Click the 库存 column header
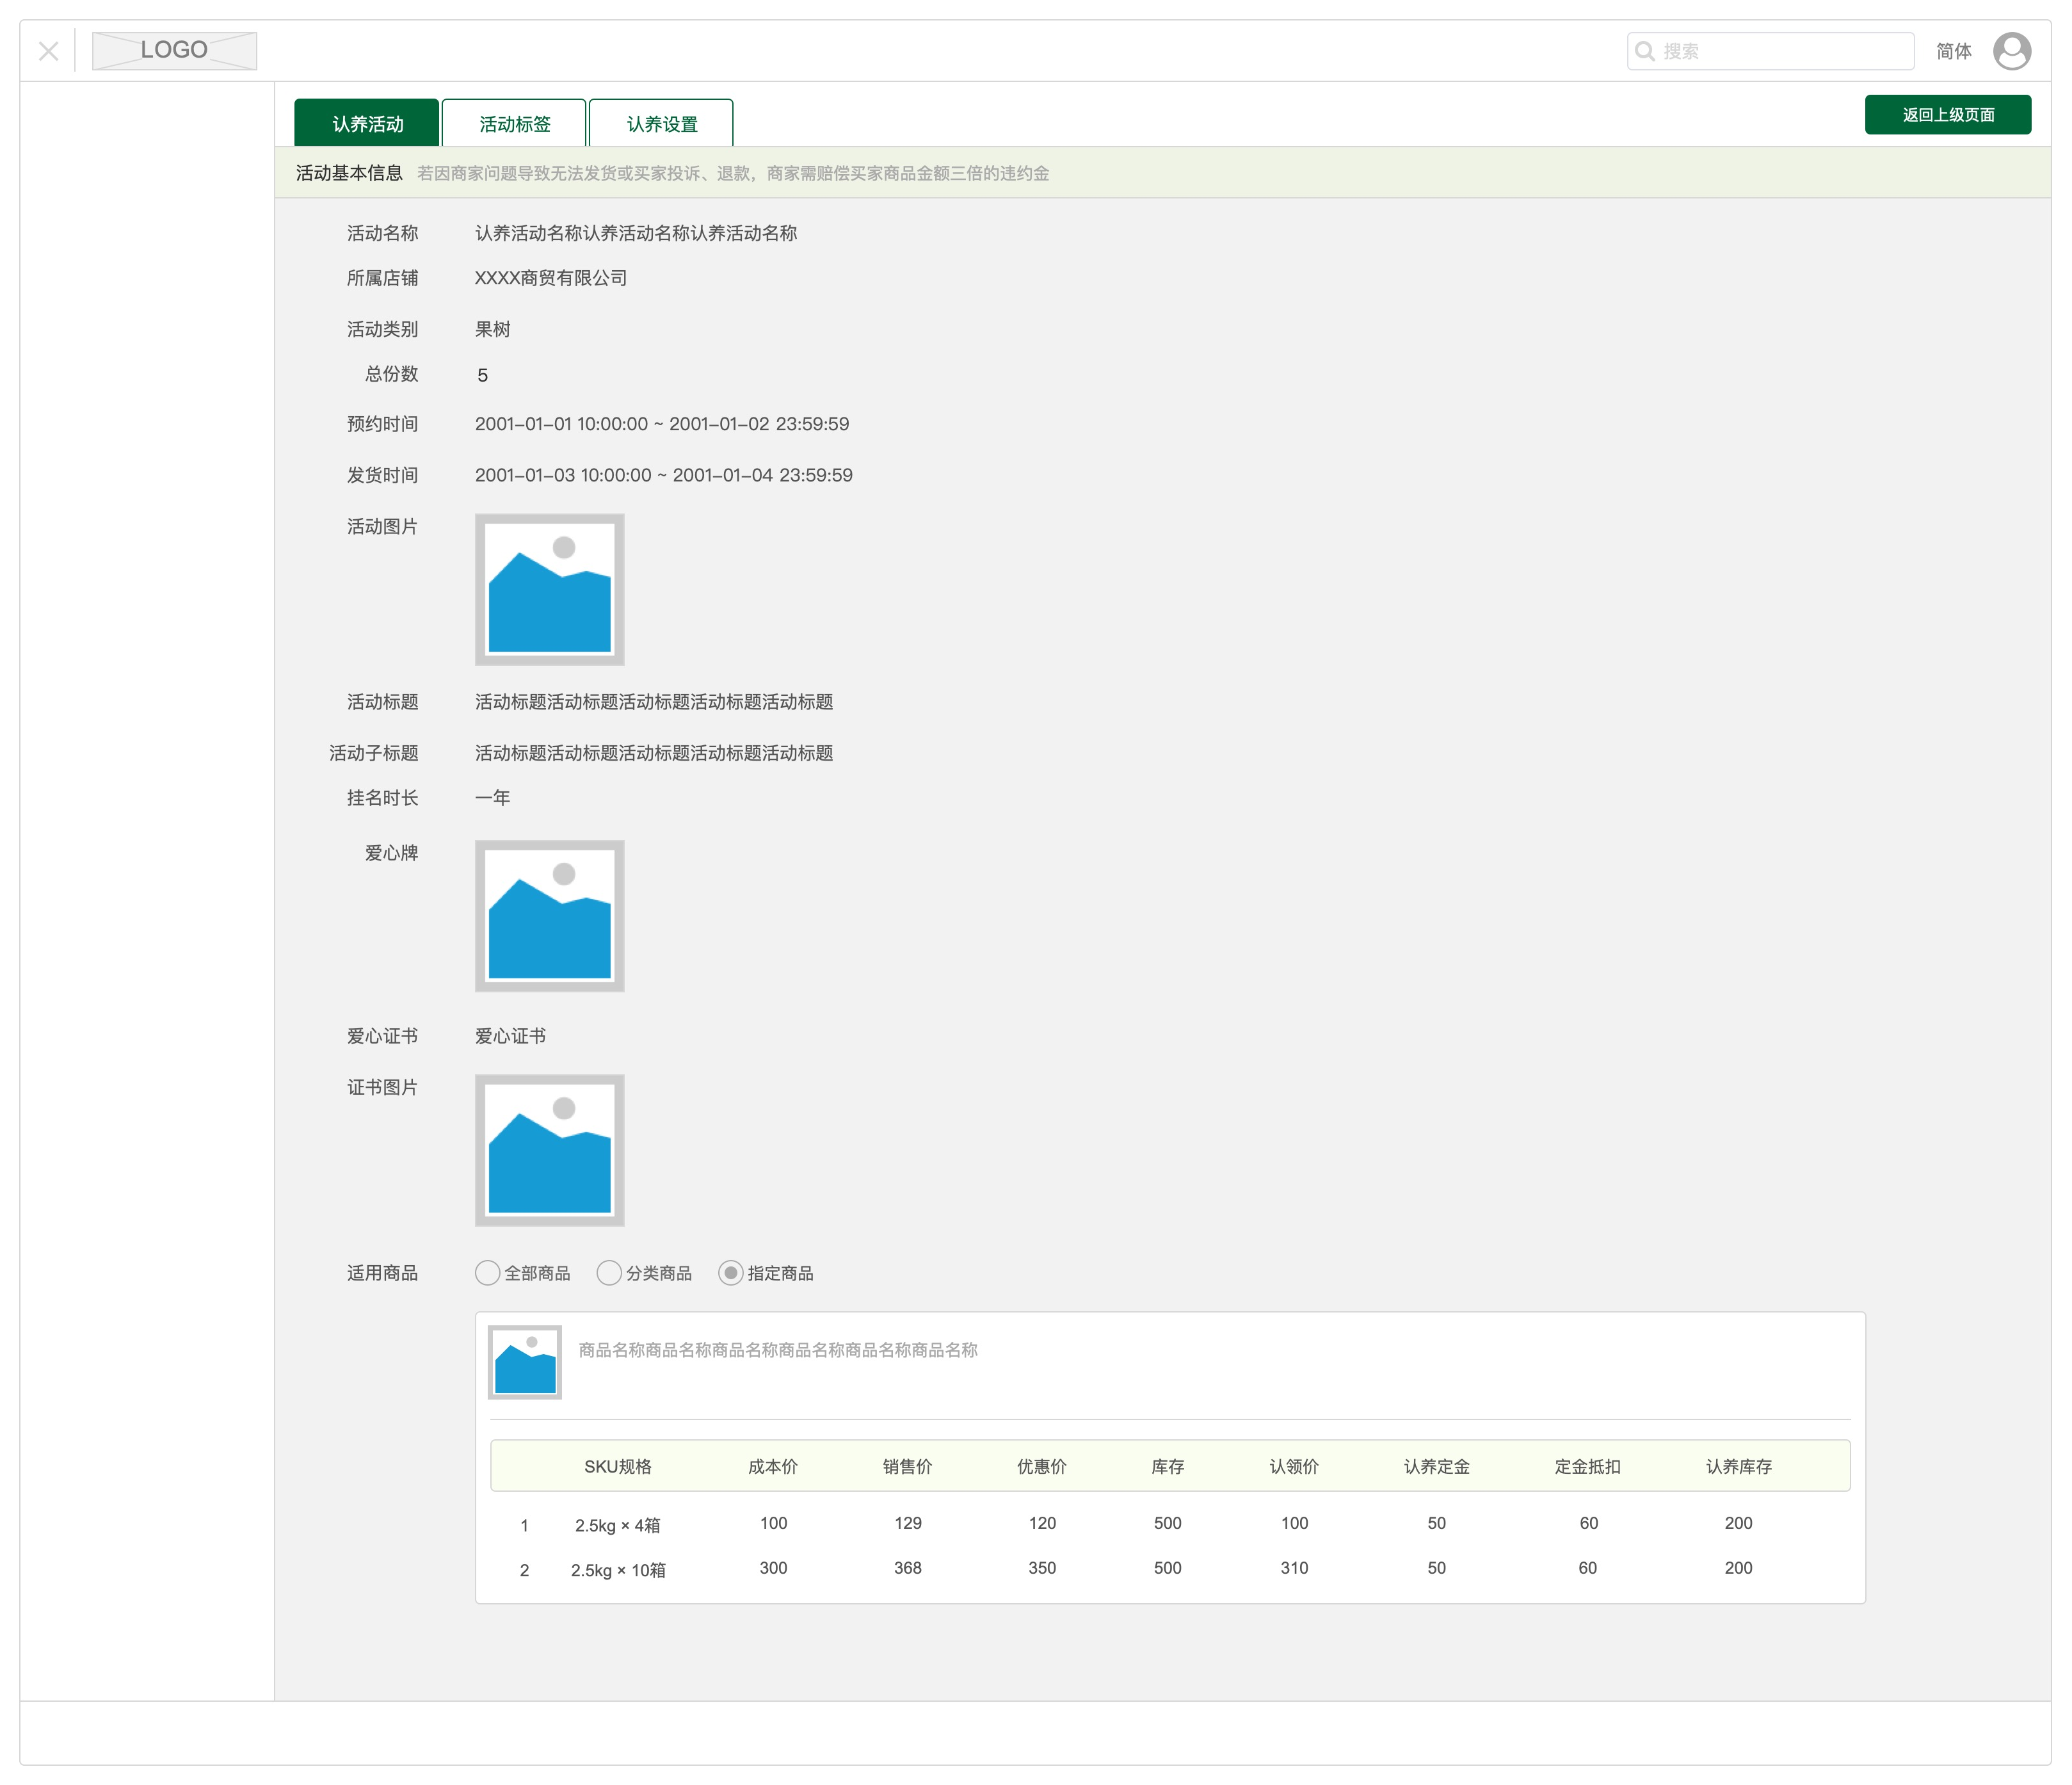 (x=1167, y=1466)
